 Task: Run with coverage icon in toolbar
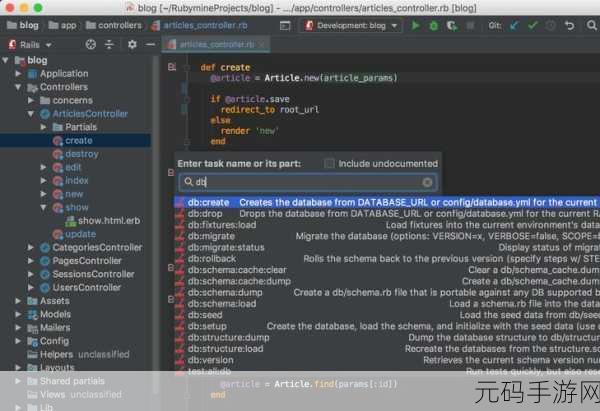452,26
